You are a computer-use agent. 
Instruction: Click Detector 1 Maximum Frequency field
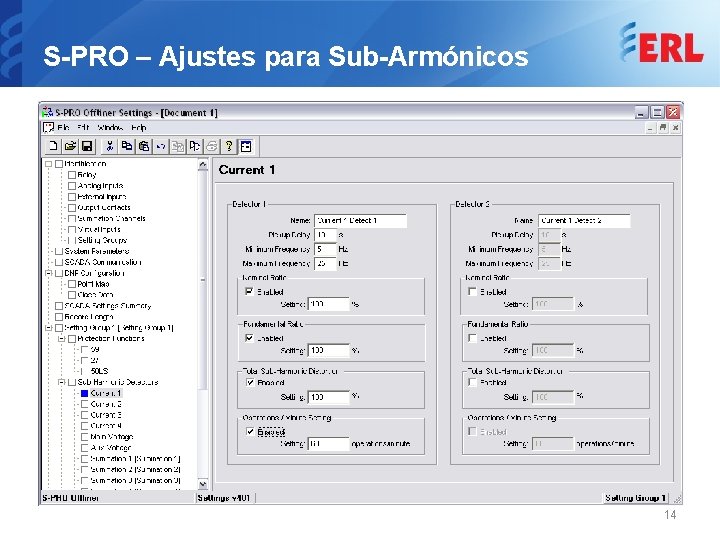tap(326, 264)
